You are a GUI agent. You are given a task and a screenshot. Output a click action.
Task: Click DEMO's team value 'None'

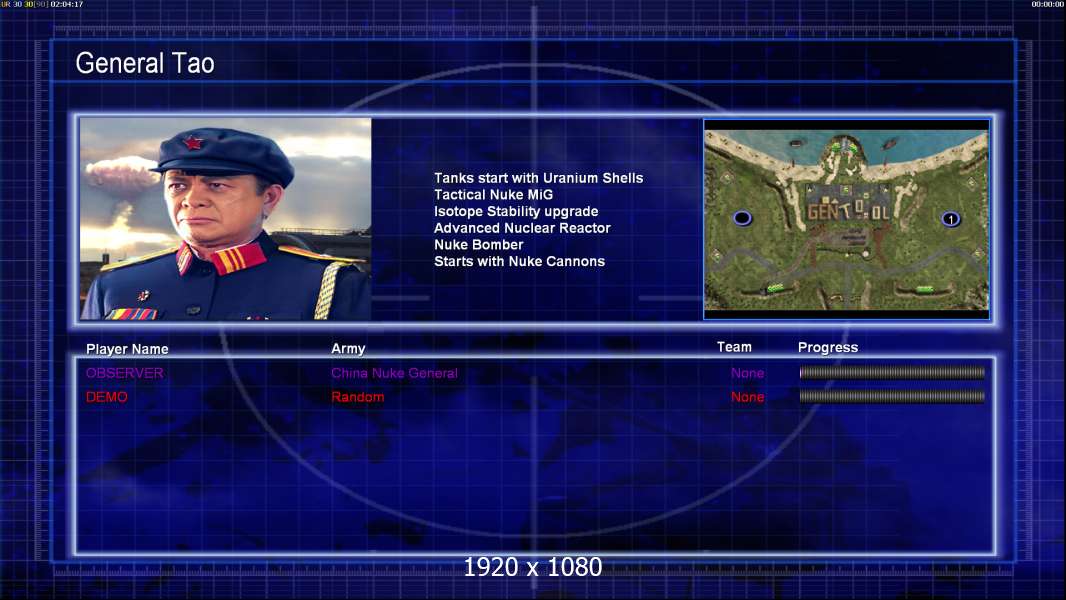[747, 397]
